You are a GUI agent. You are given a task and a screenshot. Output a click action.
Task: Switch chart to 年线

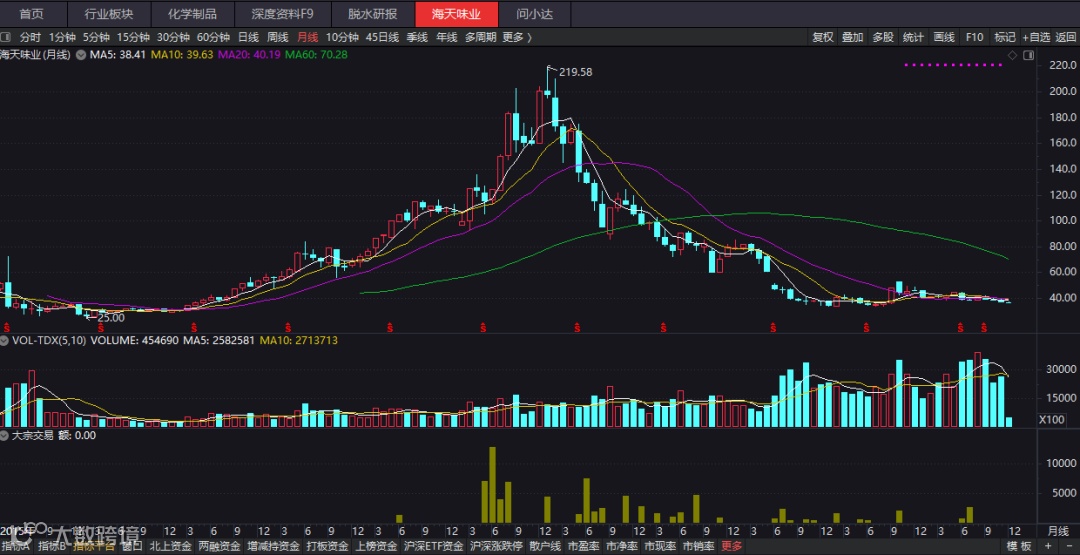(x=446, y=37)
